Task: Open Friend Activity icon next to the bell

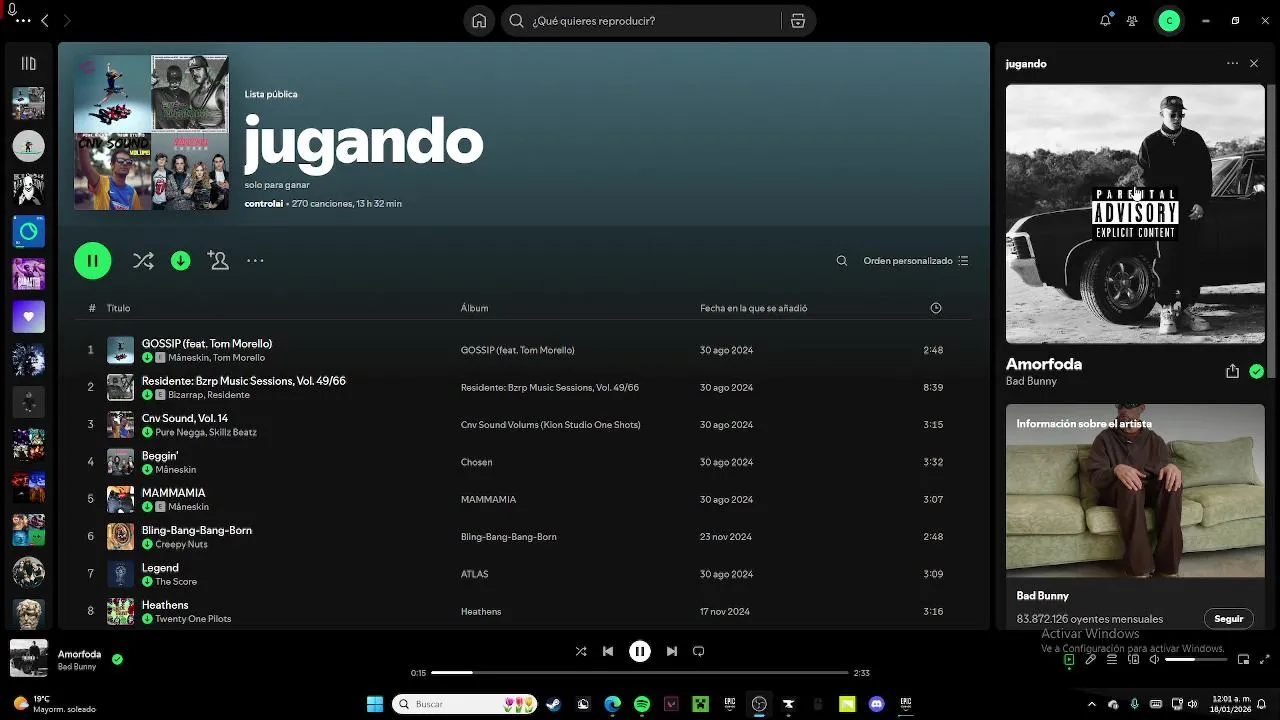Action: 1132,21
